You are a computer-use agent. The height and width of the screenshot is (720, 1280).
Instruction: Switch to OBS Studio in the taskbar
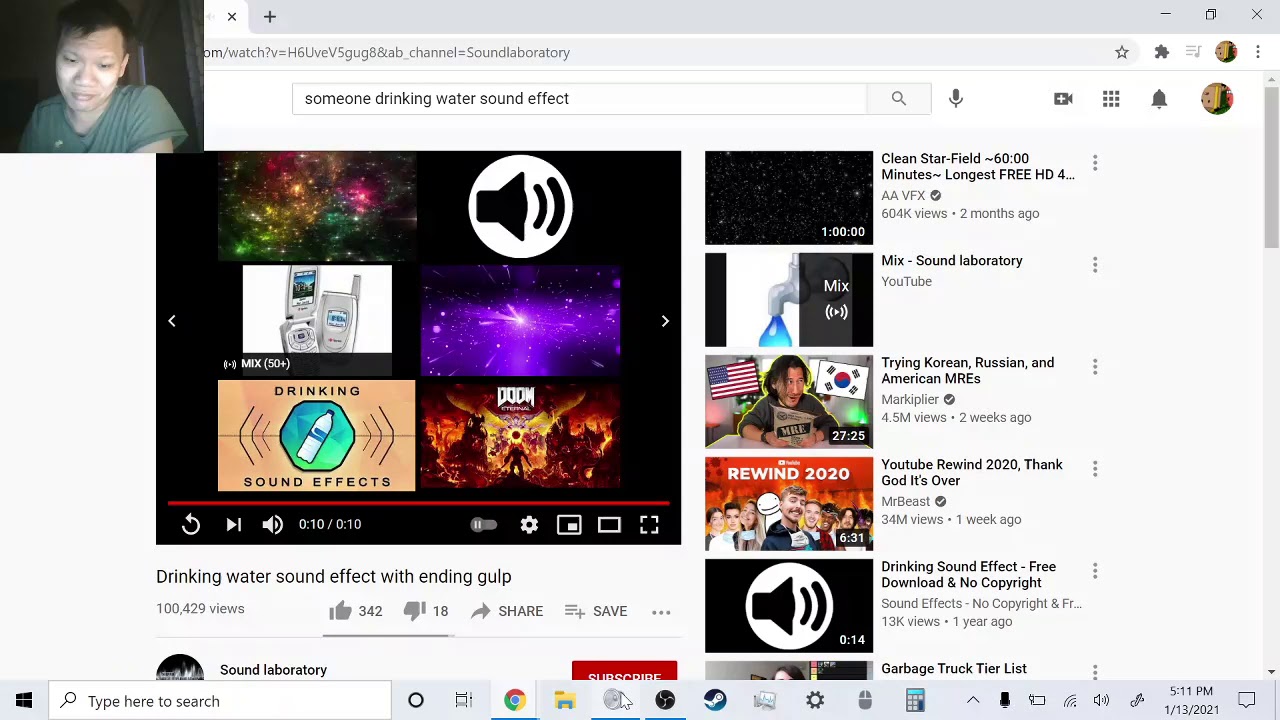click(x=665, y=701)
